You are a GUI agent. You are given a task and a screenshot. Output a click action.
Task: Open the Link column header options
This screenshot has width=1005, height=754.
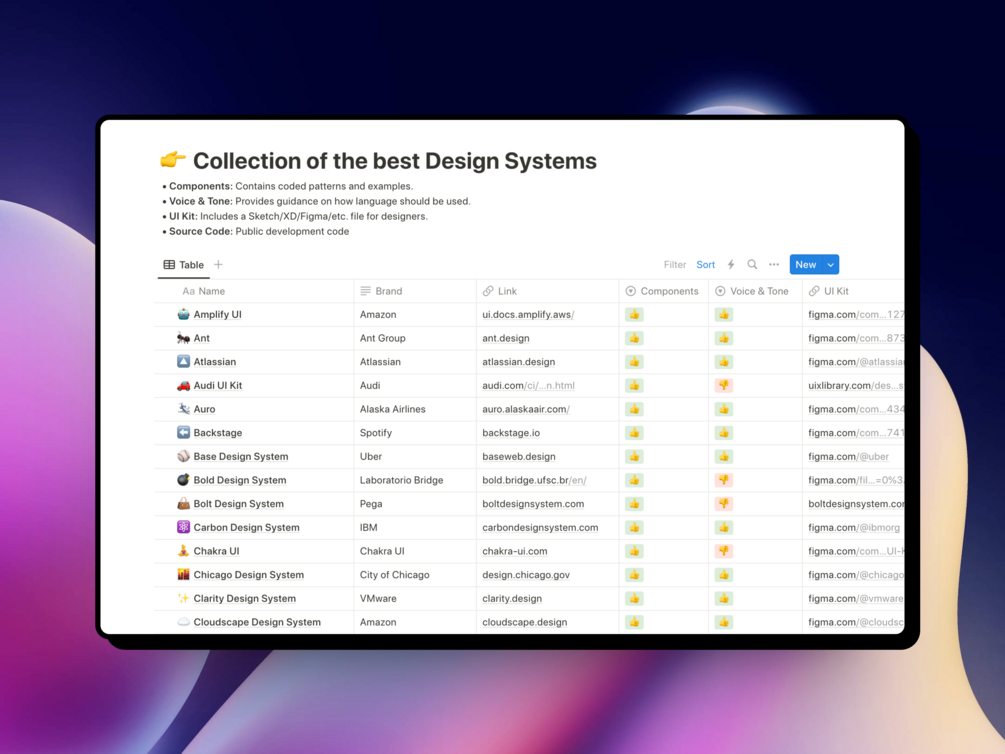pos(500,291)
